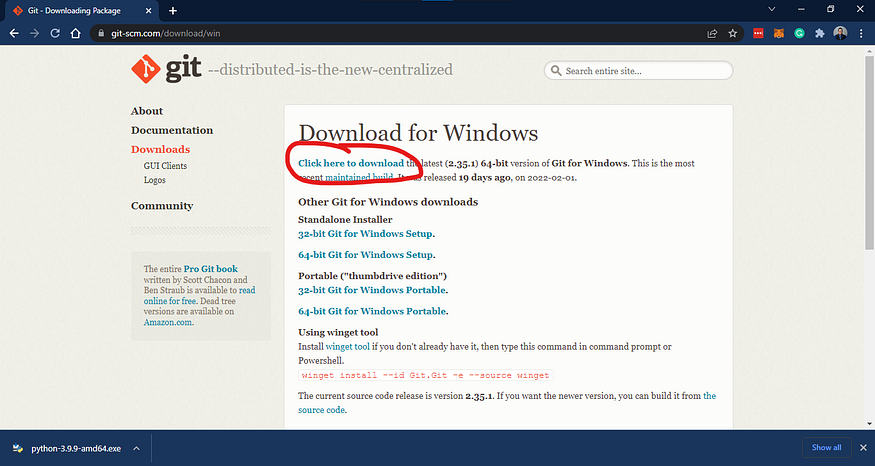Reload the current page

(55, 33)
